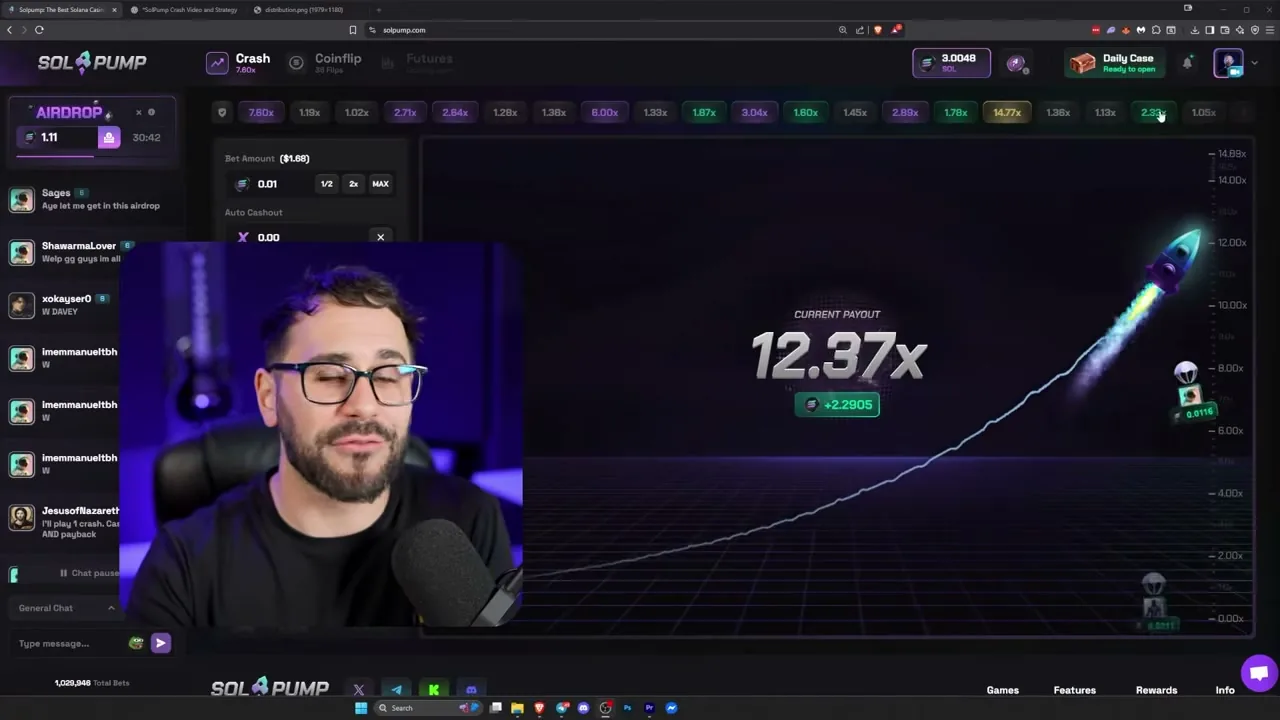Click the ShawarmaLover username in chat

pos(79,245)
